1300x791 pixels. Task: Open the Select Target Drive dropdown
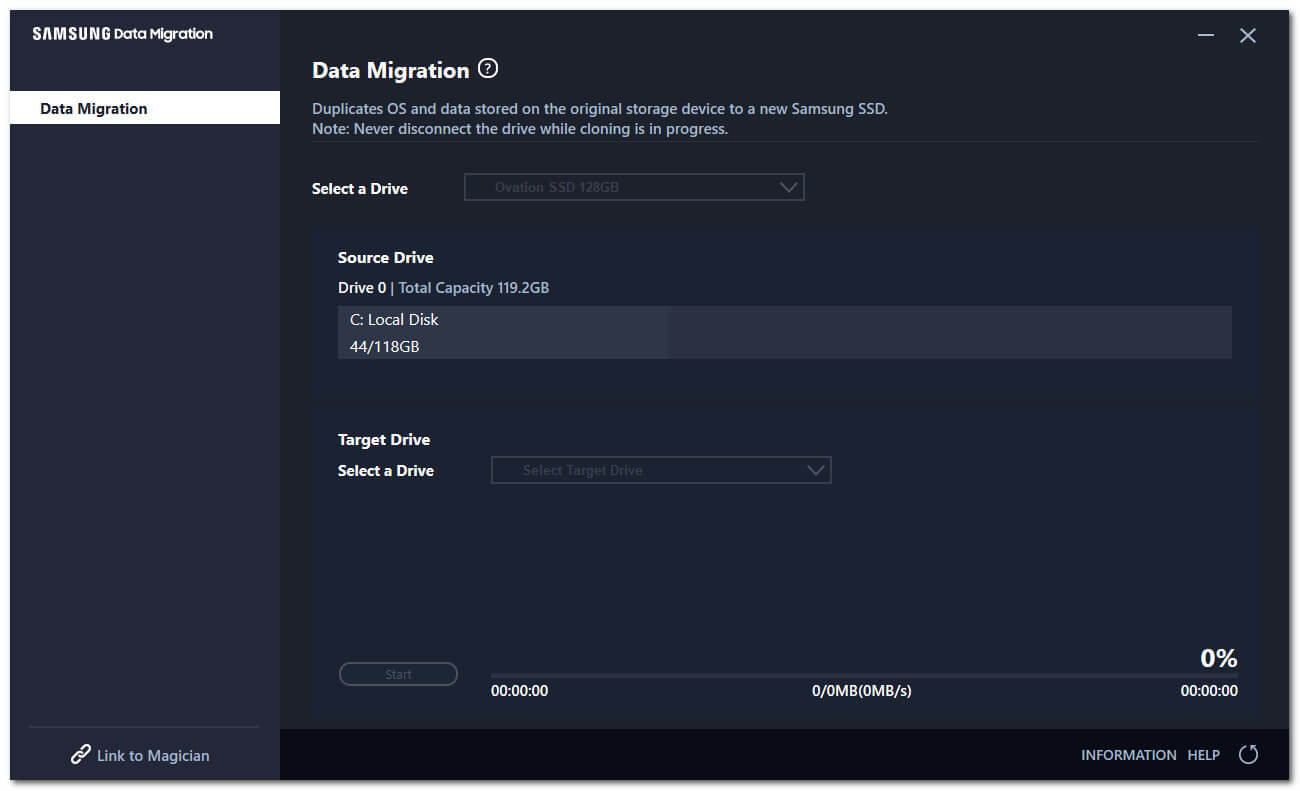[x=660, y=470]
